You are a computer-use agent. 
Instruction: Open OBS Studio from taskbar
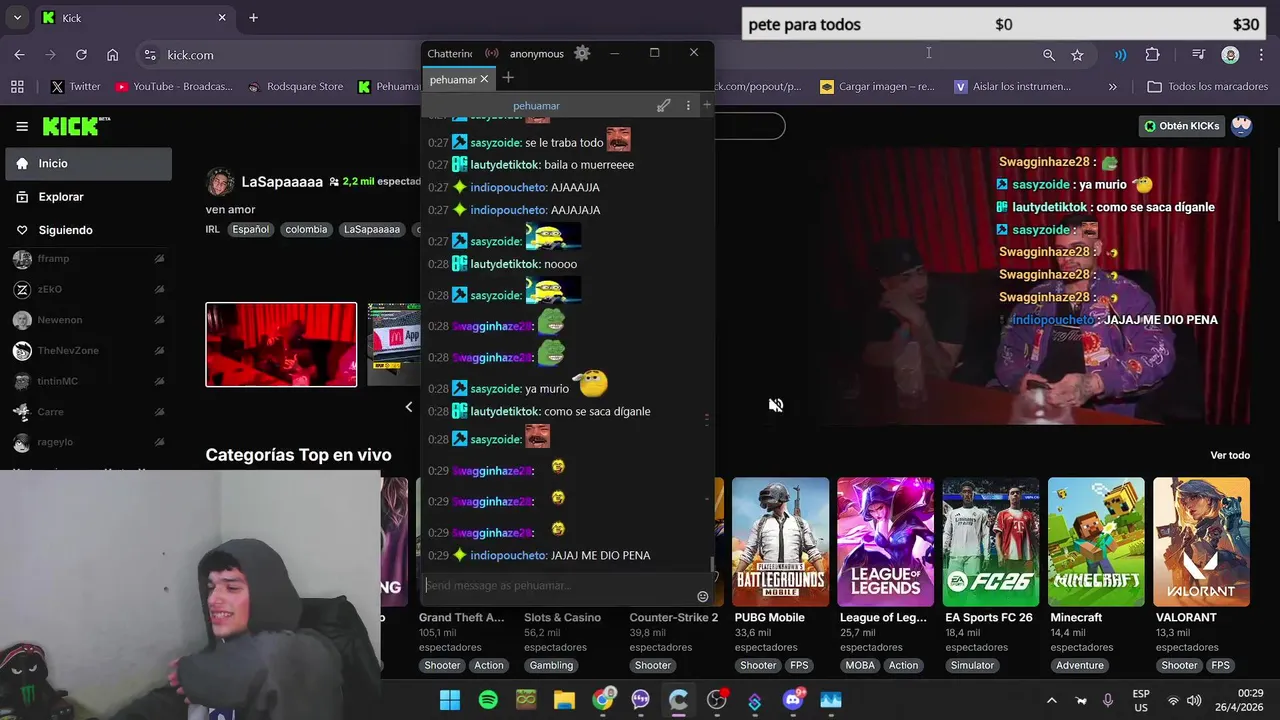[717, 700]
